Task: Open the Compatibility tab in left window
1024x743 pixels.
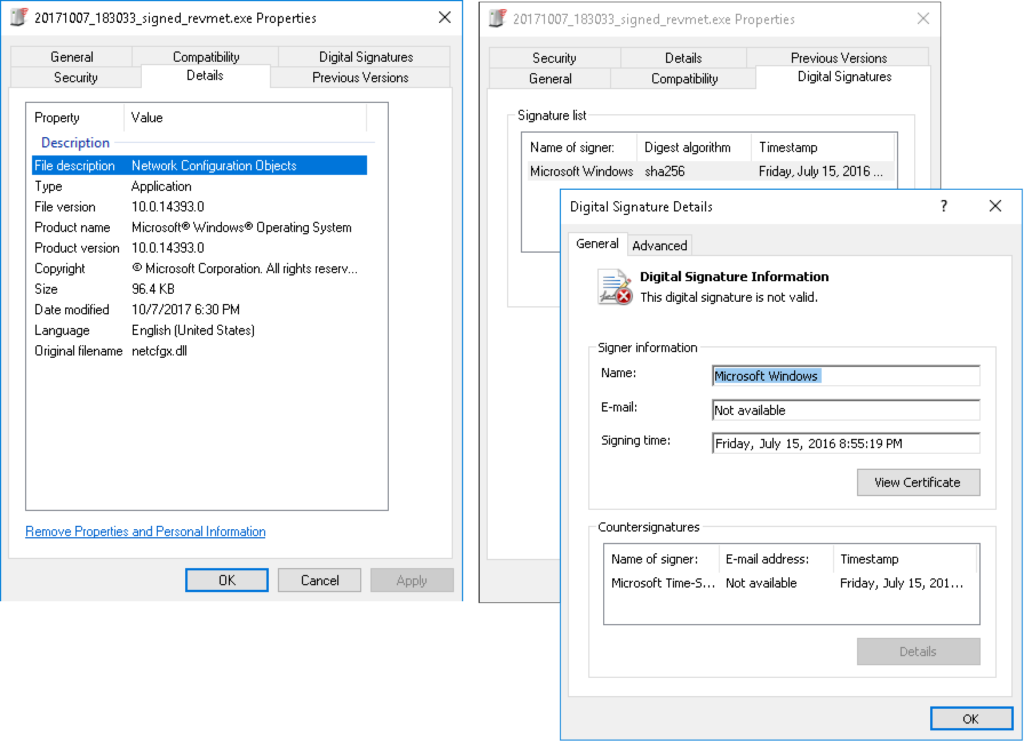Action: pyautogui.click(x=206, y=57)
